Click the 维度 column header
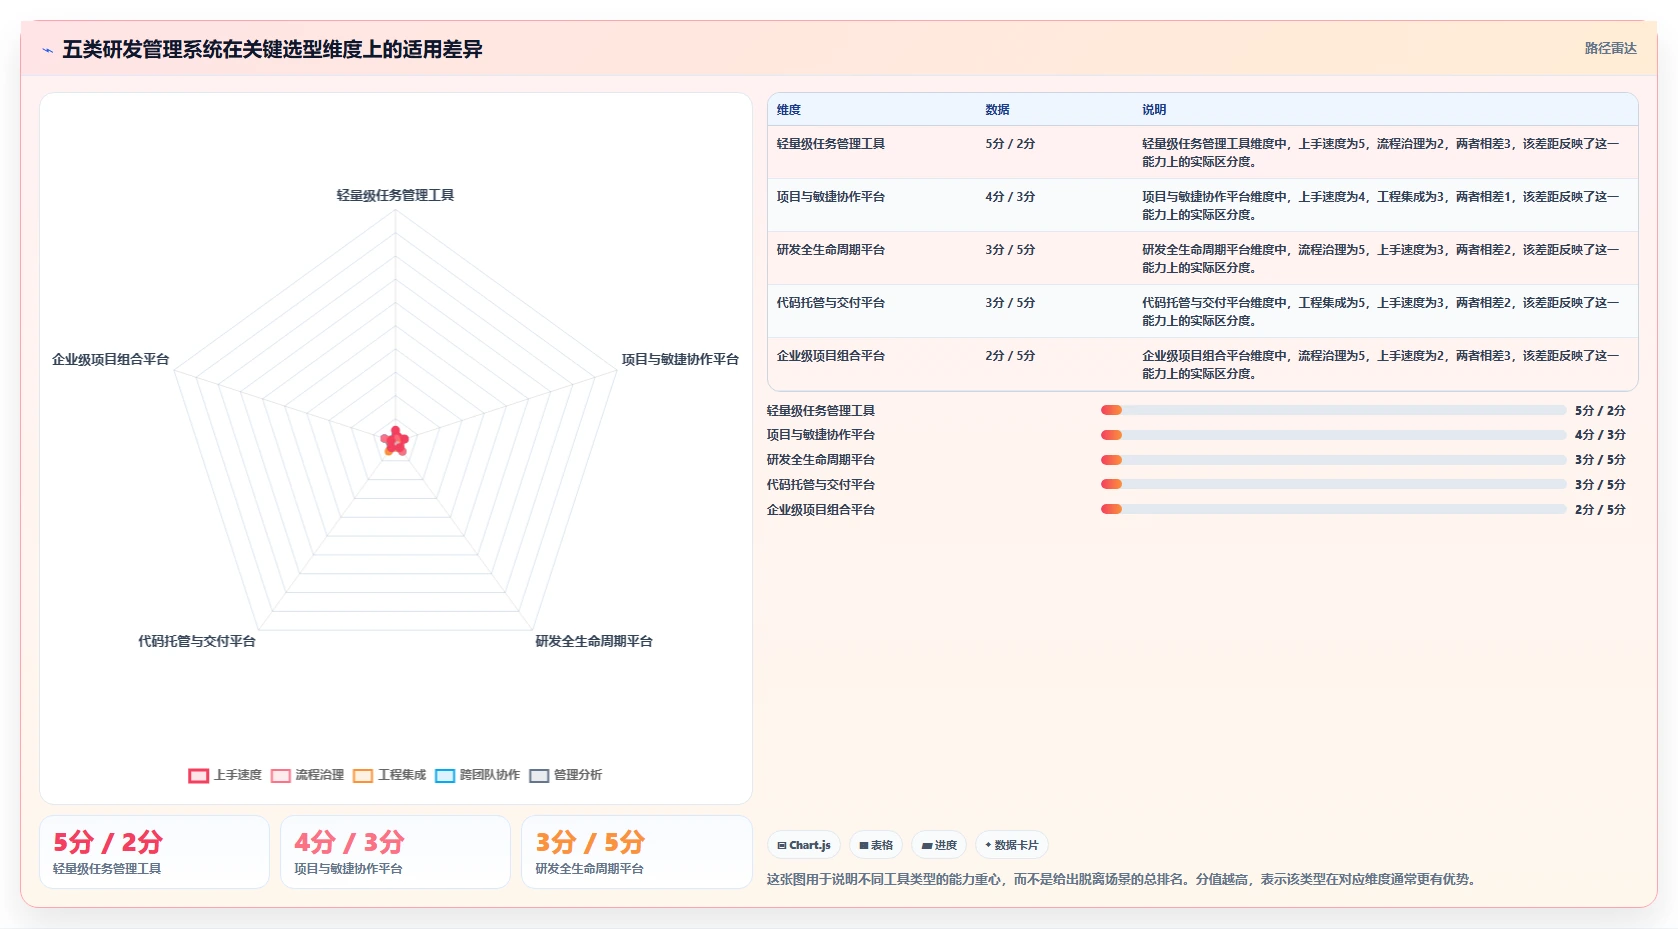 [789, 110]
